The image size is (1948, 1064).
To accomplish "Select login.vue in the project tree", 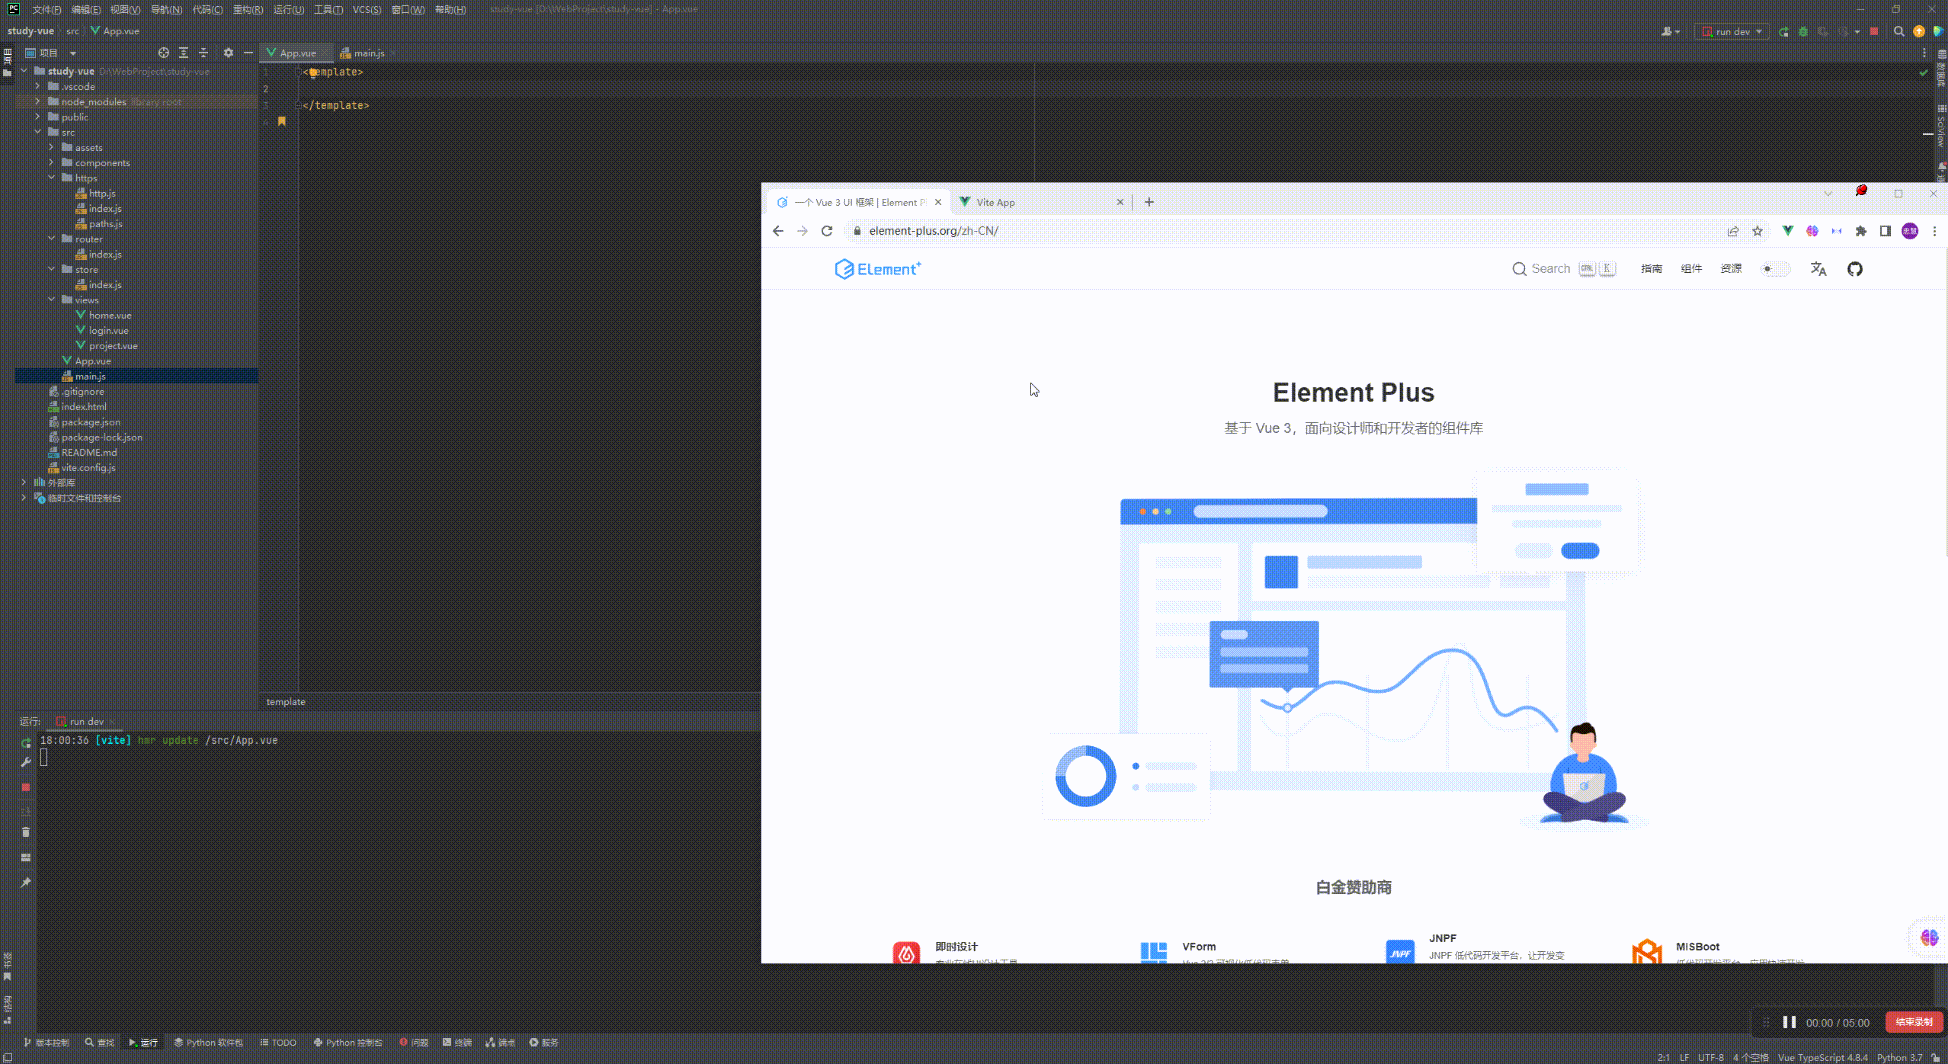I will pos(108,330).
